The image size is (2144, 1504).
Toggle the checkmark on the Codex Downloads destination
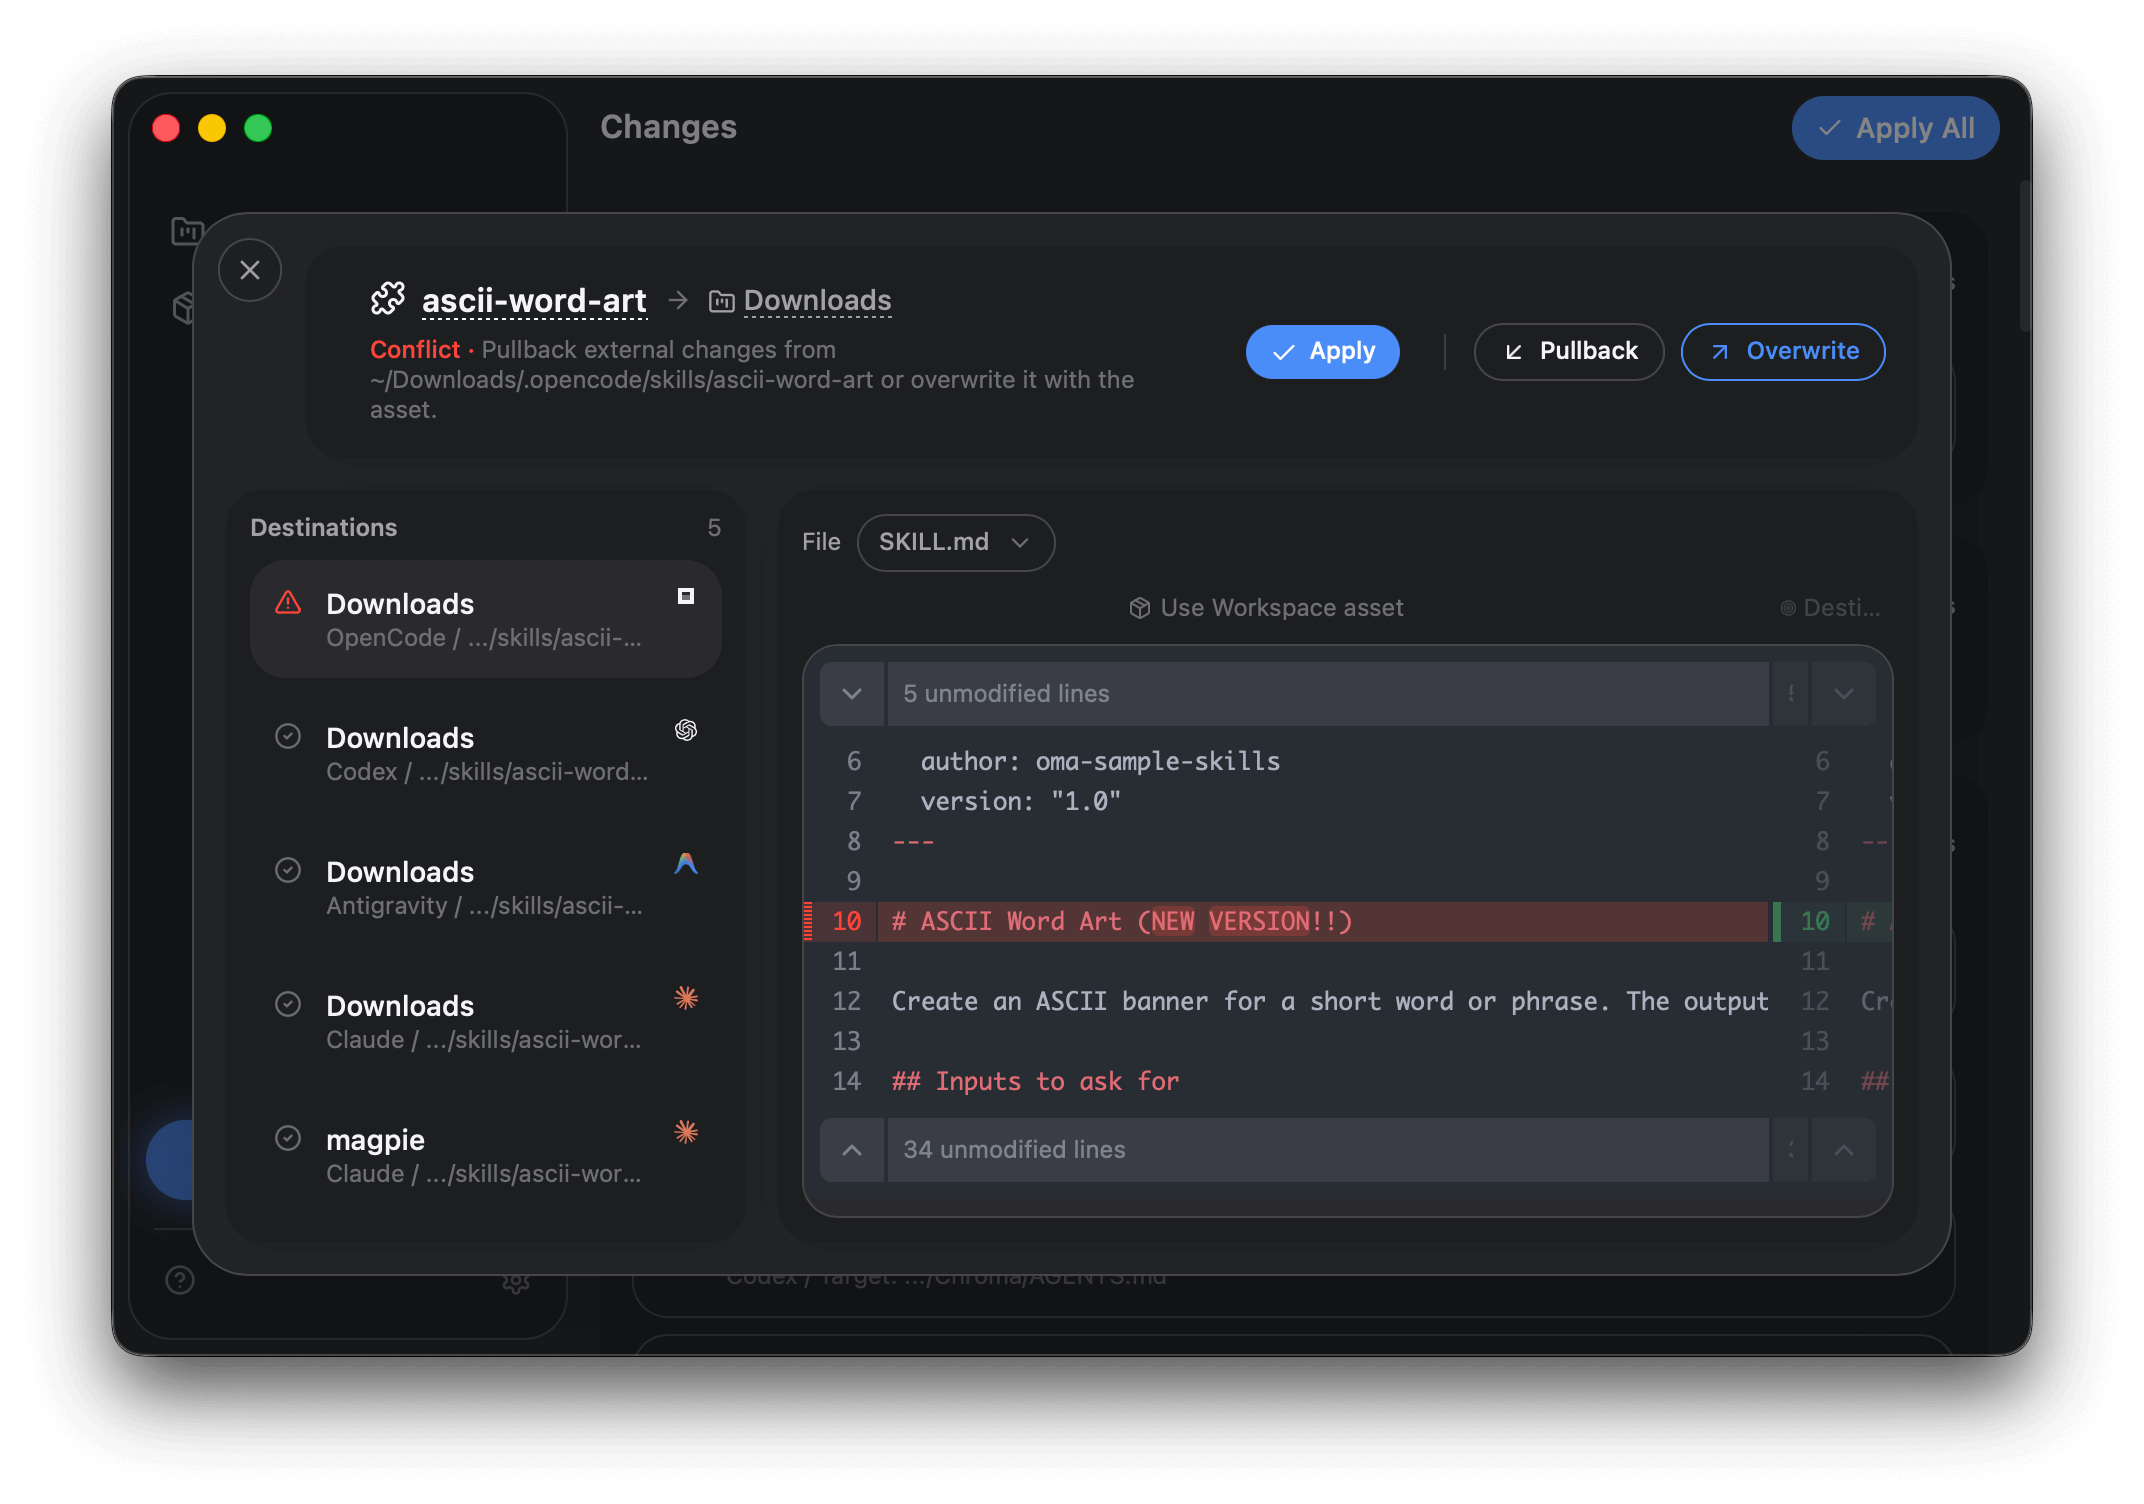(x=289, y=735)
